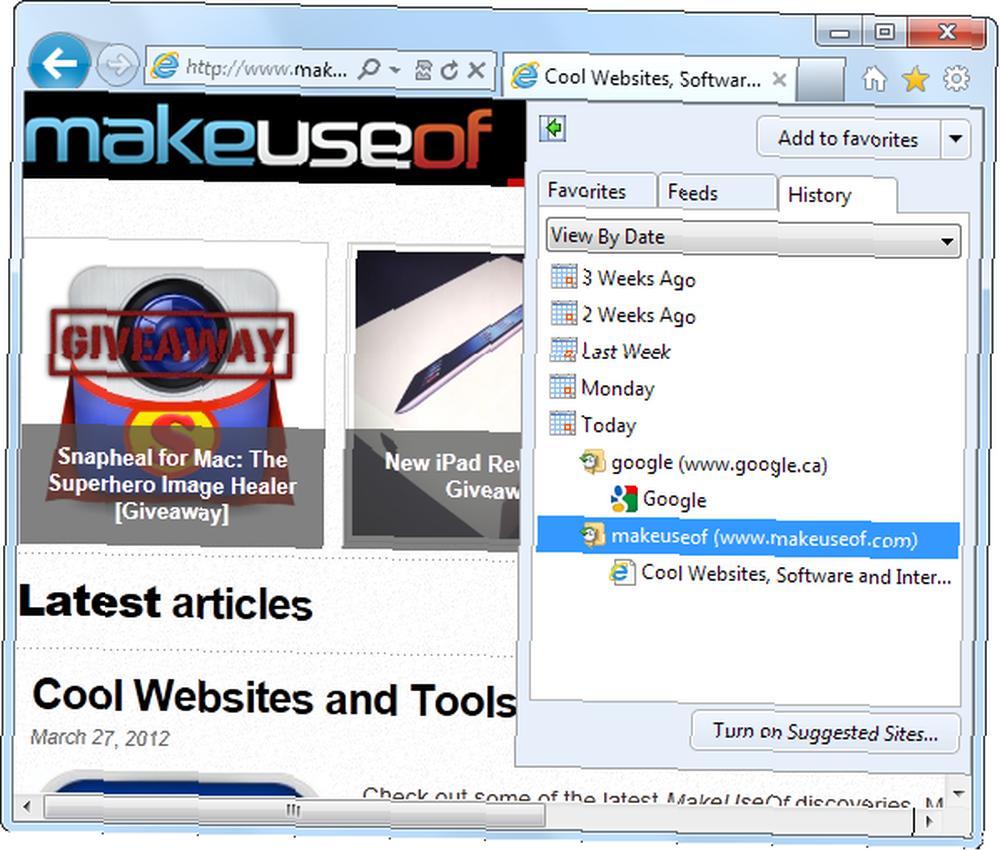Stop loading with the address bar X
1000x851 pixels.
pos(476,69)
